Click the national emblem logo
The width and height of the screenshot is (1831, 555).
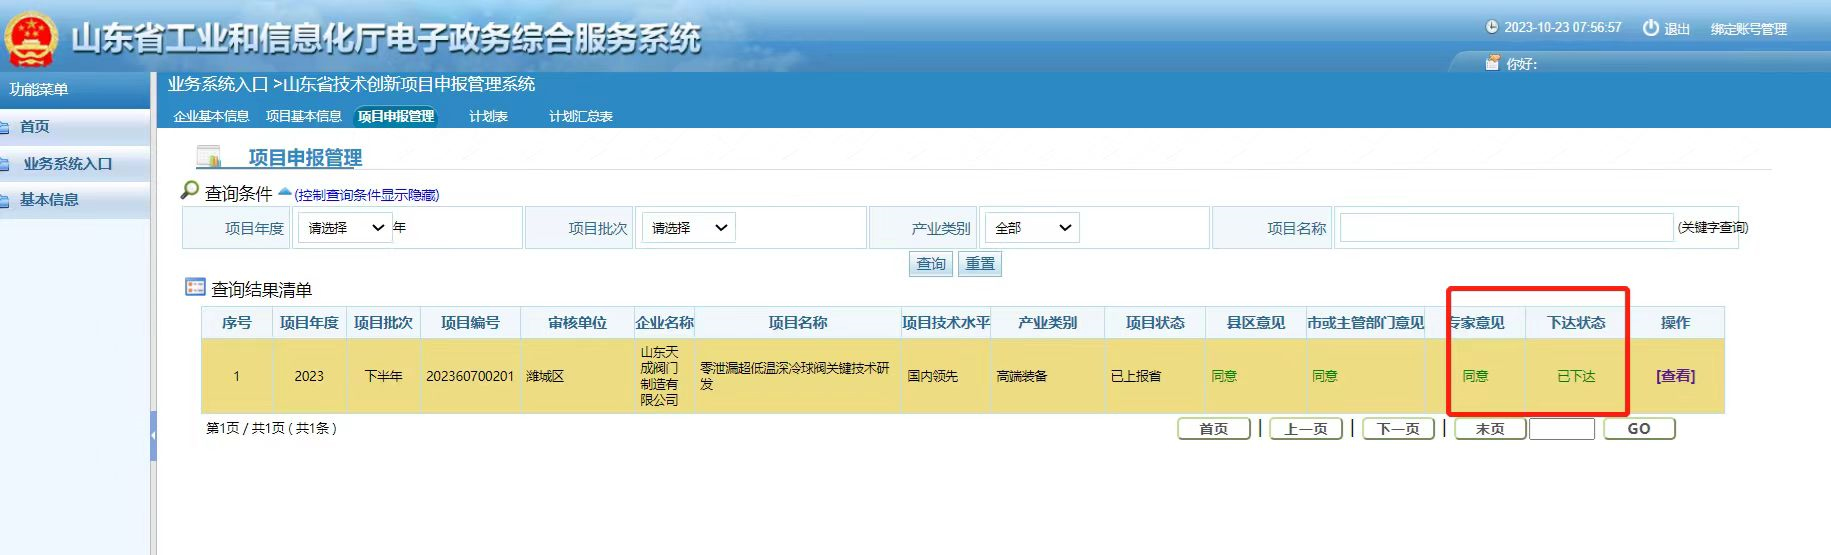31,40
